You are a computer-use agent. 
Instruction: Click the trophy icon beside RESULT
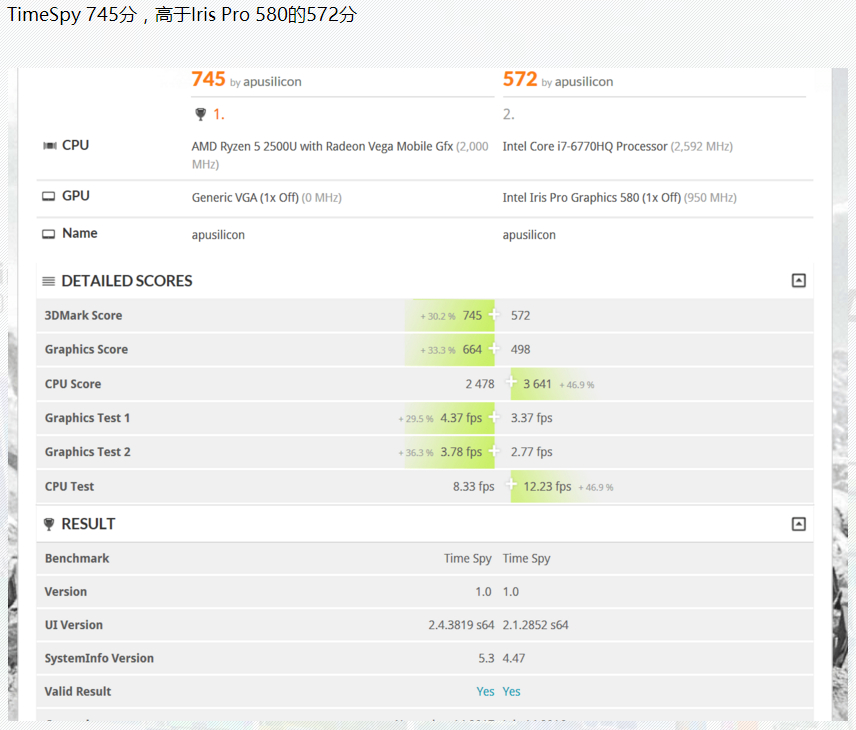[49, 524]
